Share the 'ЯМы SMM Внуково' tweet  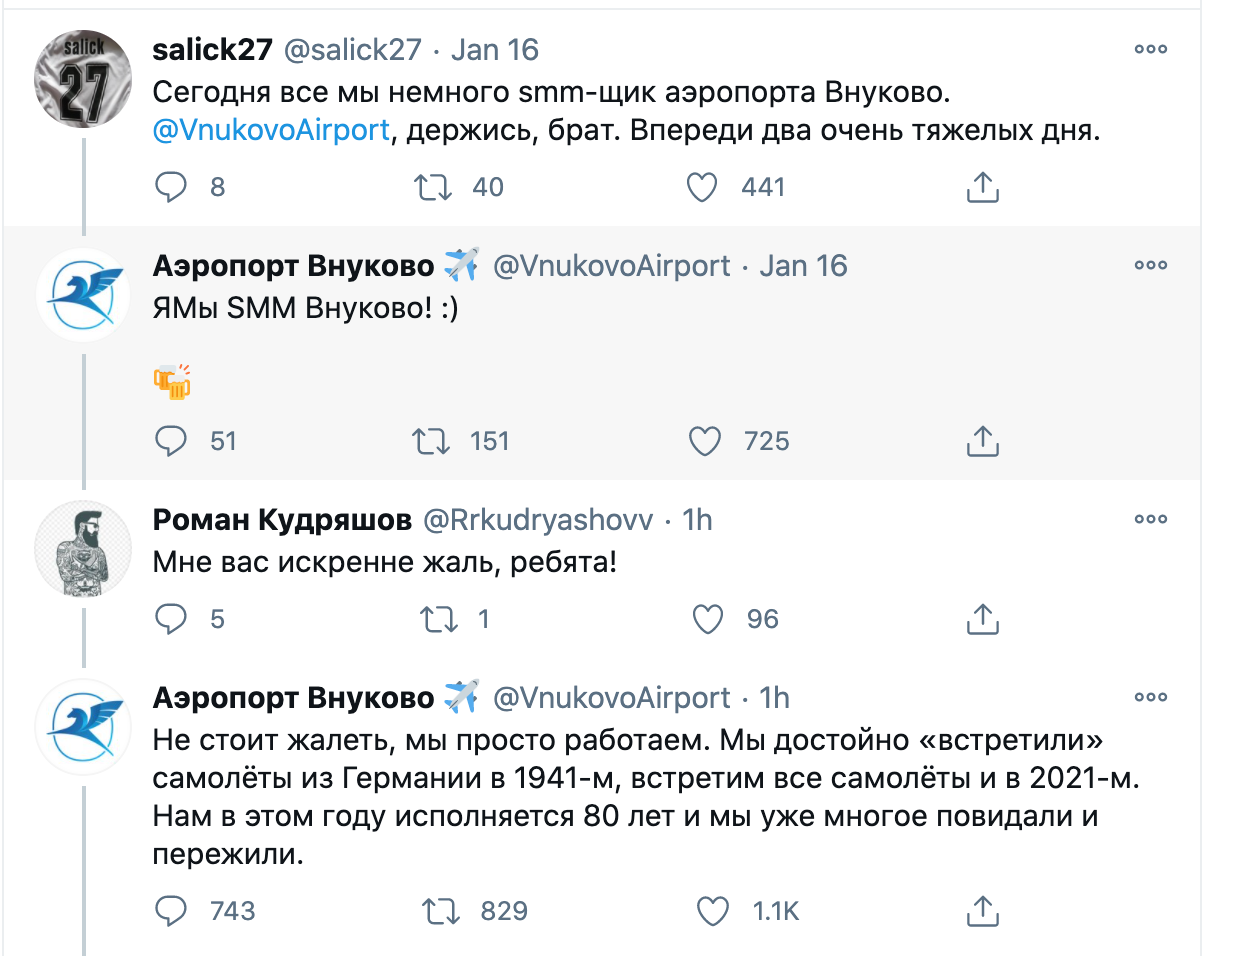point(983,441)
